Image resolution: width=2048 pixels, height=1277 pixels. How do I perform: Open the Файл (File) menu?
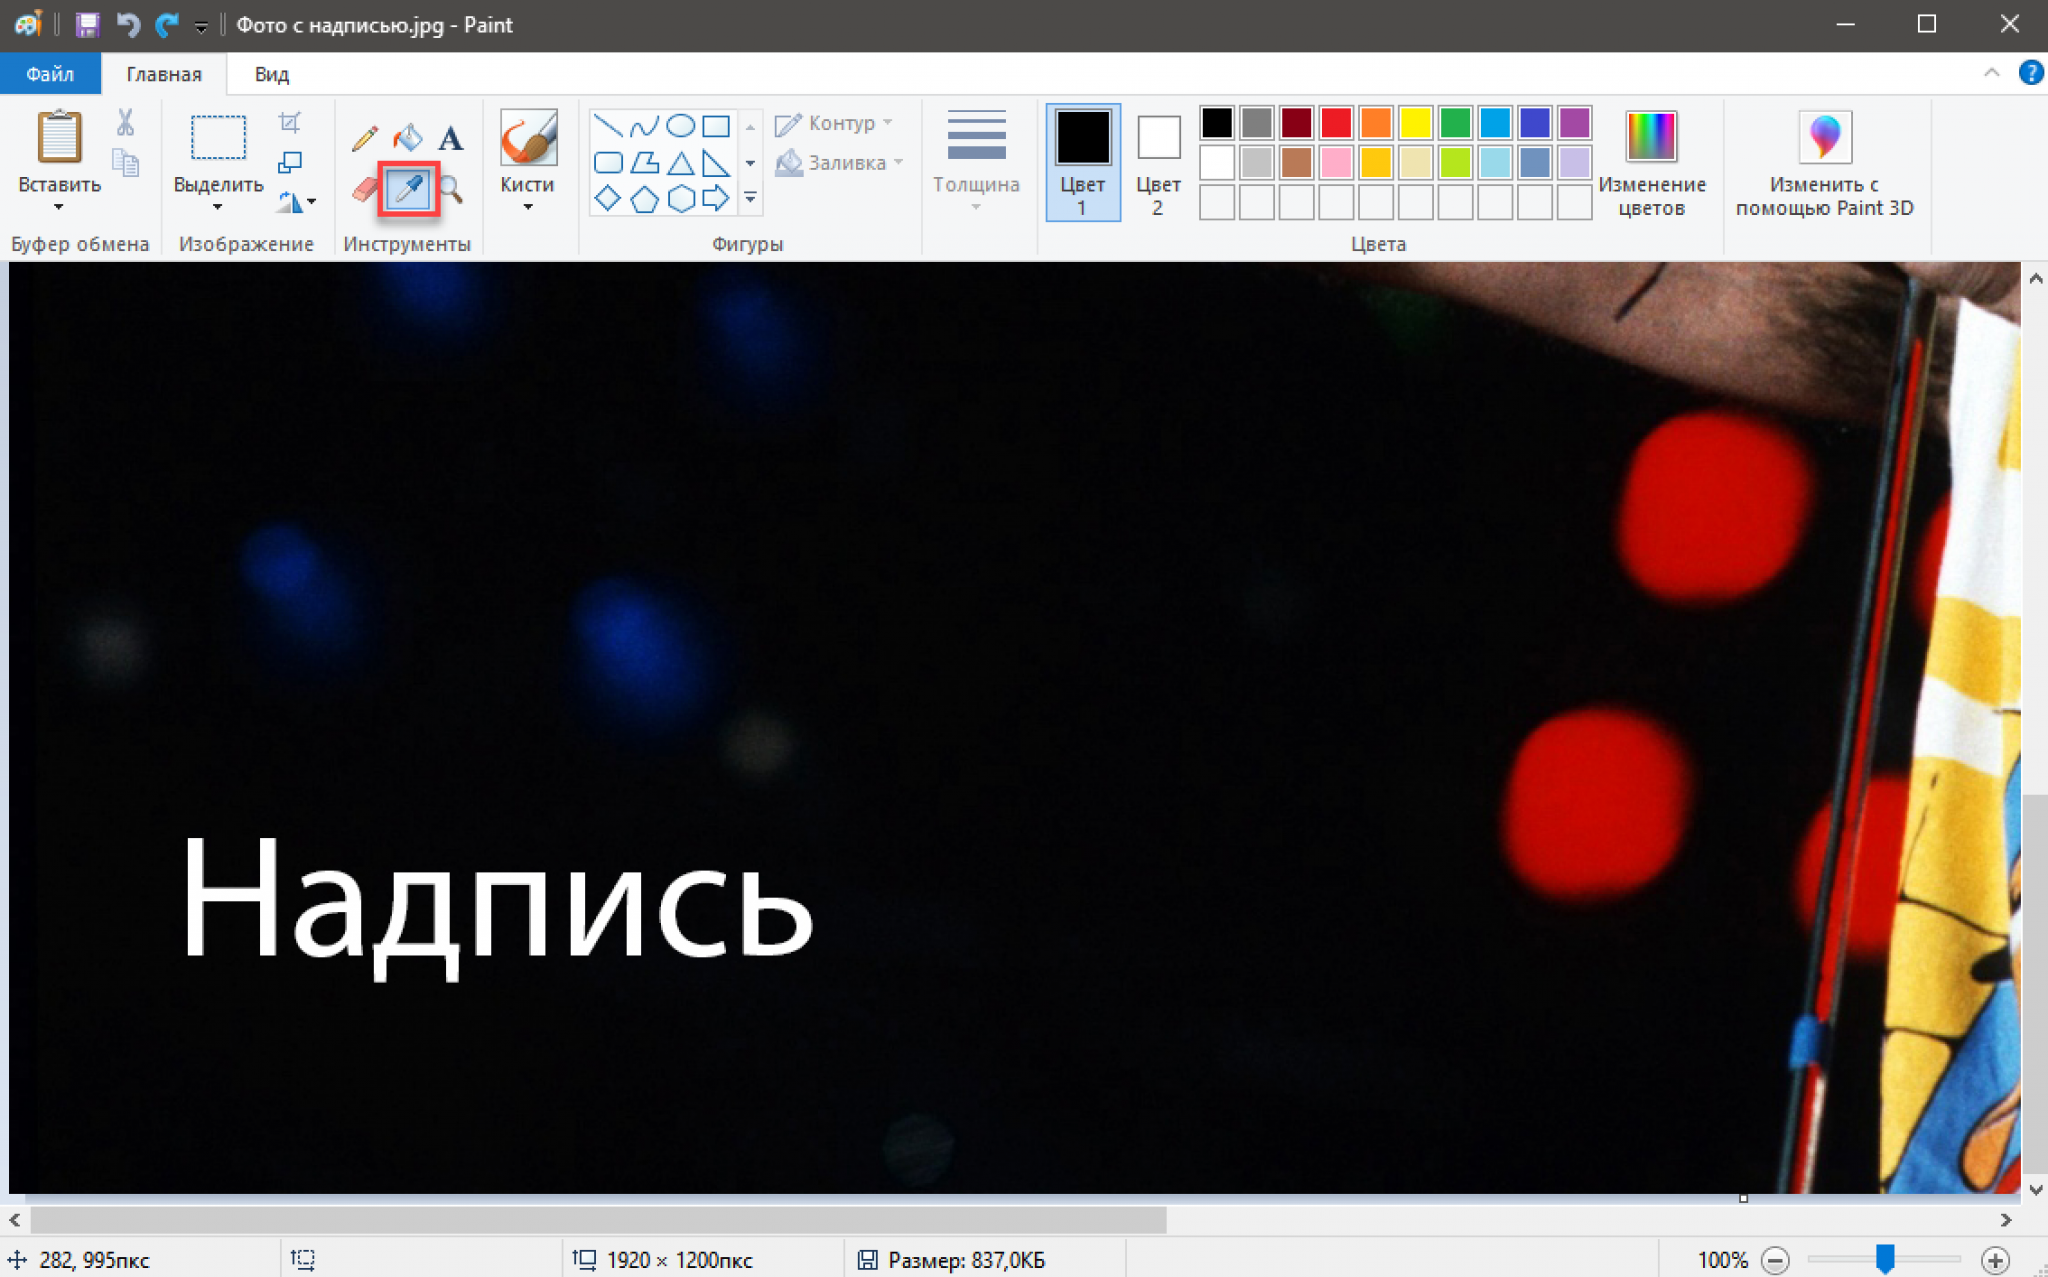pos(49,74)
